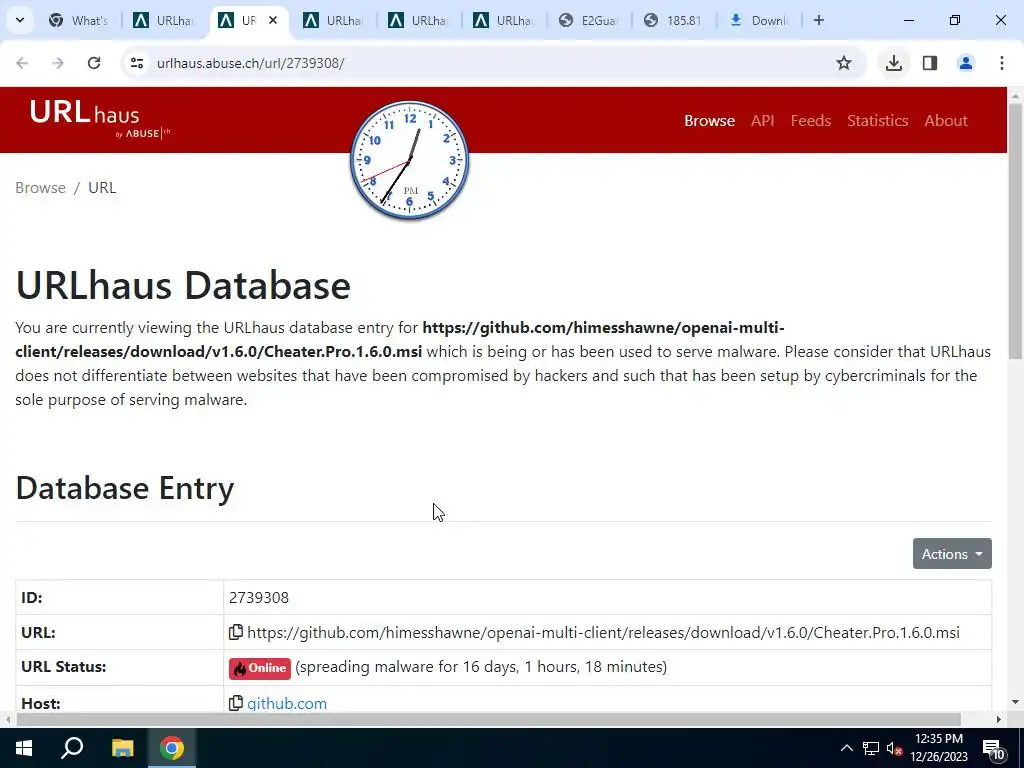Open a new tab with plus button

pos(819,20)
